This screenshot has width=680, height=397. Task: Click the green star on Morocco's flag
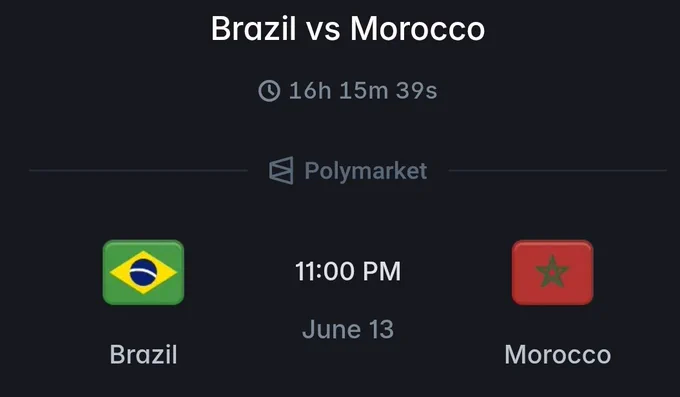[x=552, y=272]
